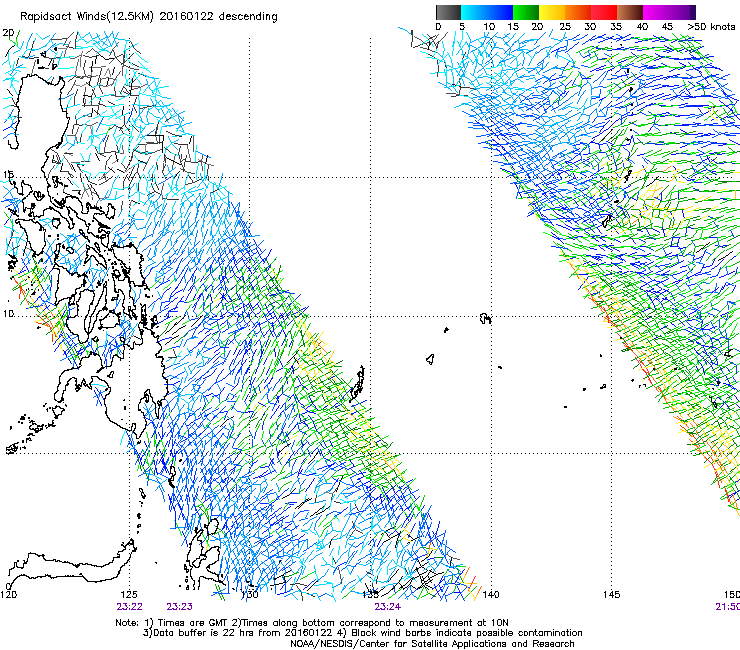Pick the brown 35-40 knots legend segment
Viewport: 740px width, 650px height.
coord(630,12)
